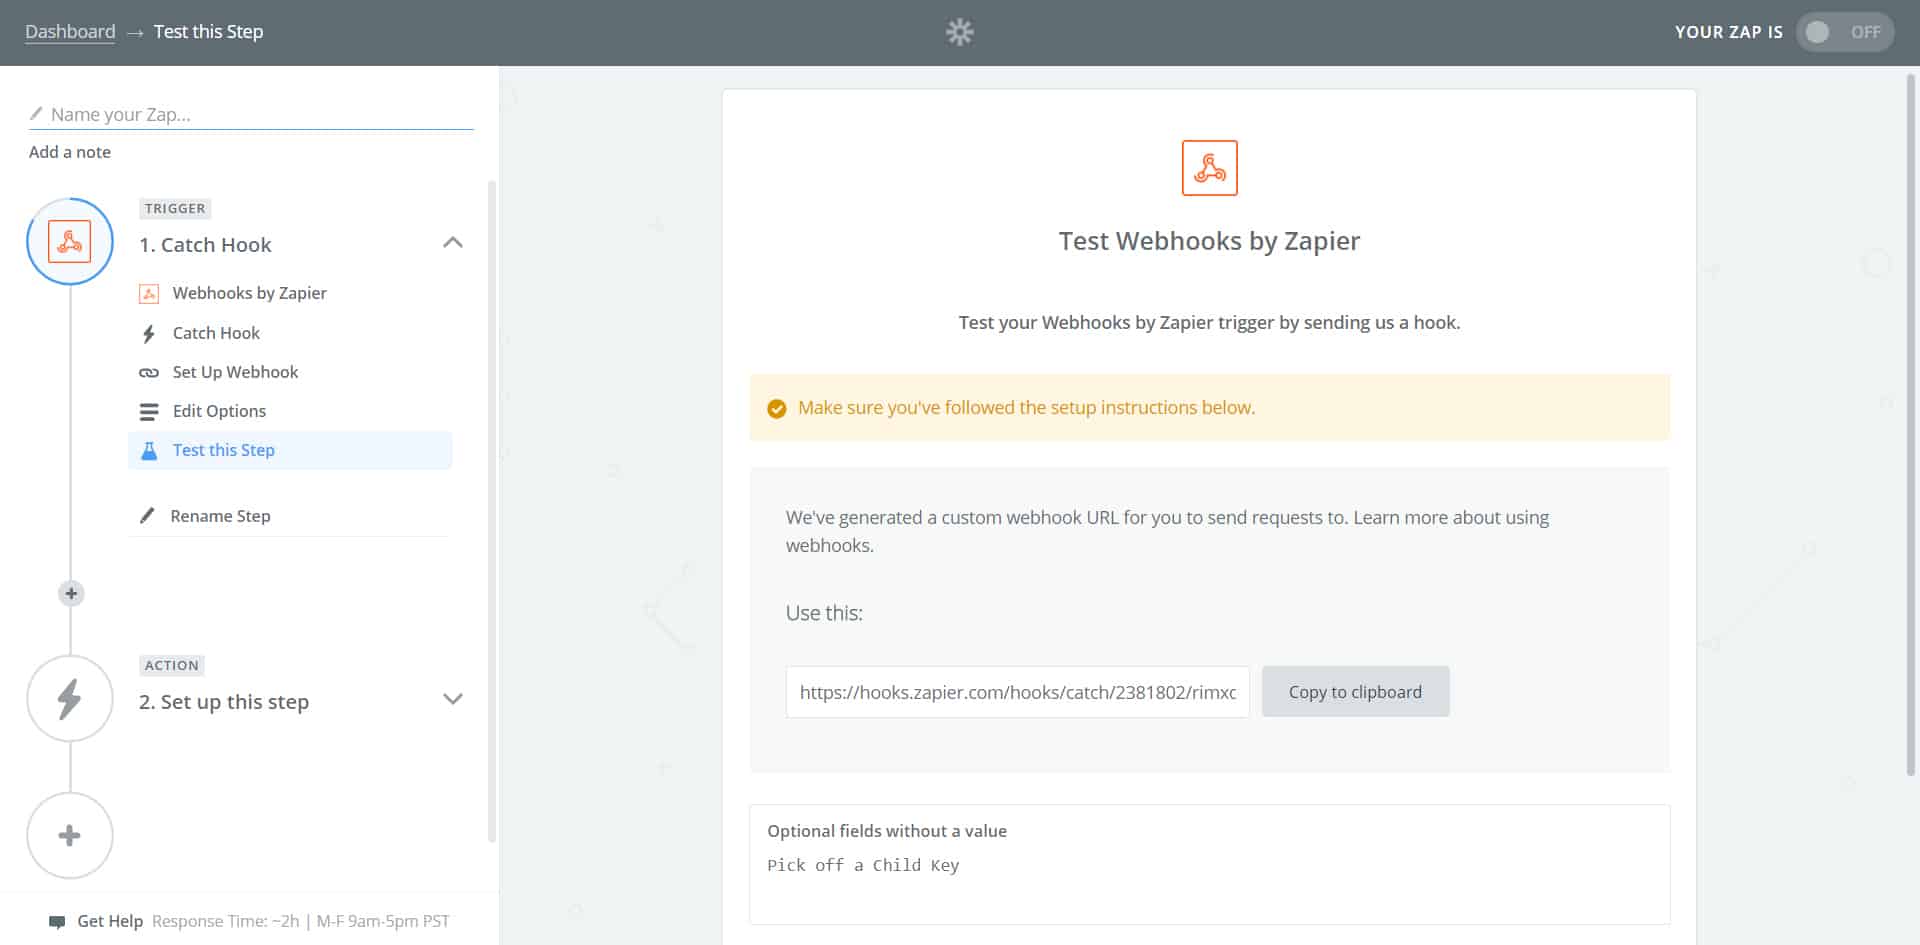Click the ACTION label badge

[x=172, y=665]
